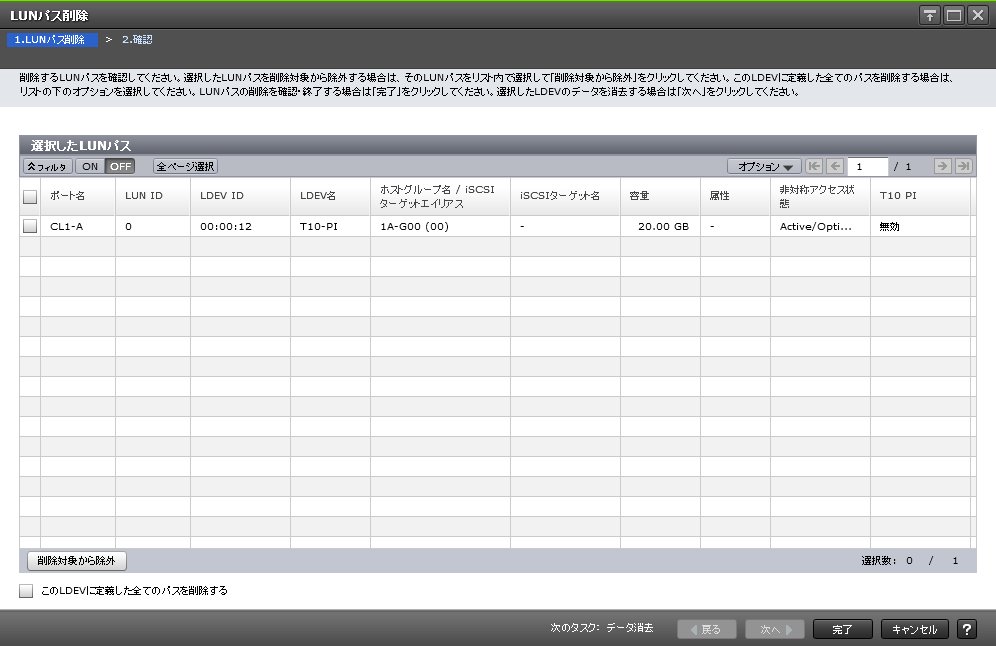
Task: Sort by T10 PI column header
Action: click(x=920, y=196)
